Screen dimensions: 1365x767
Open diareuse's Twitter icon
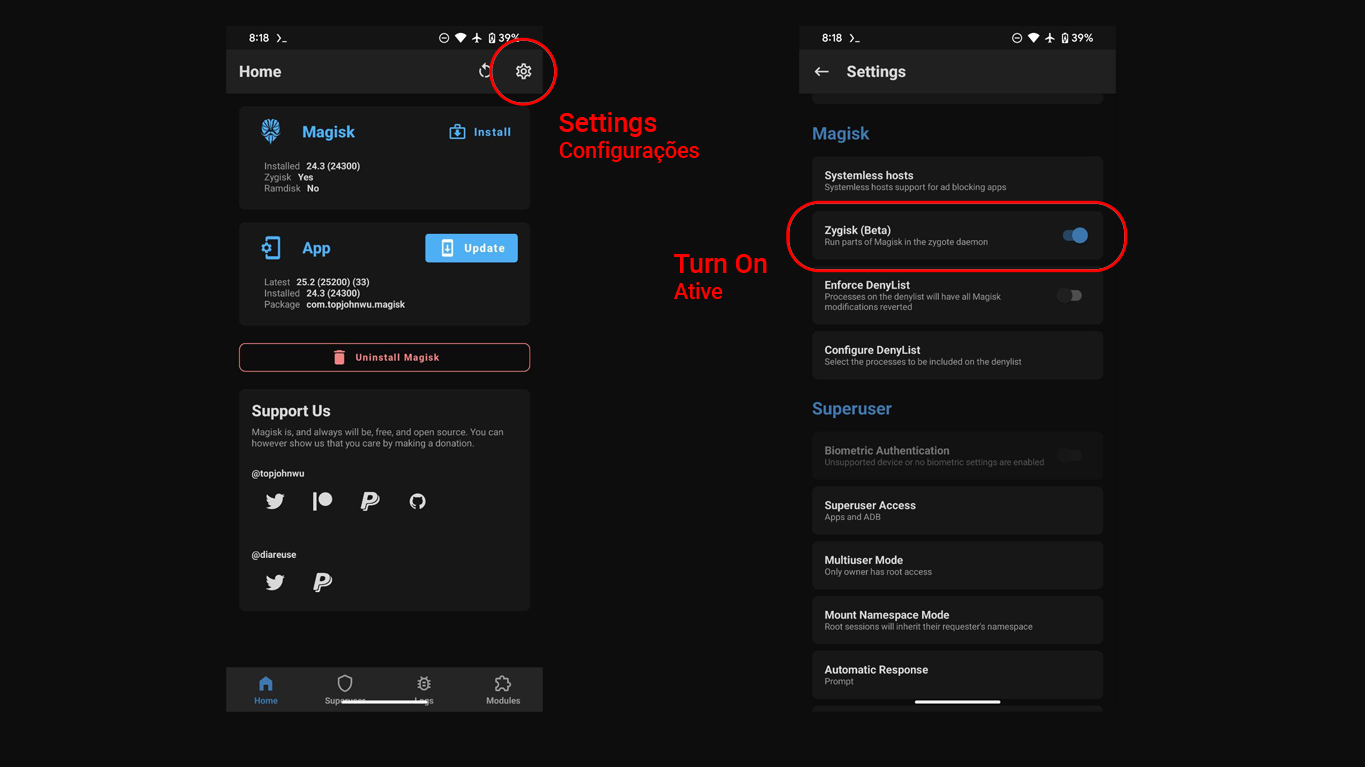275,582
